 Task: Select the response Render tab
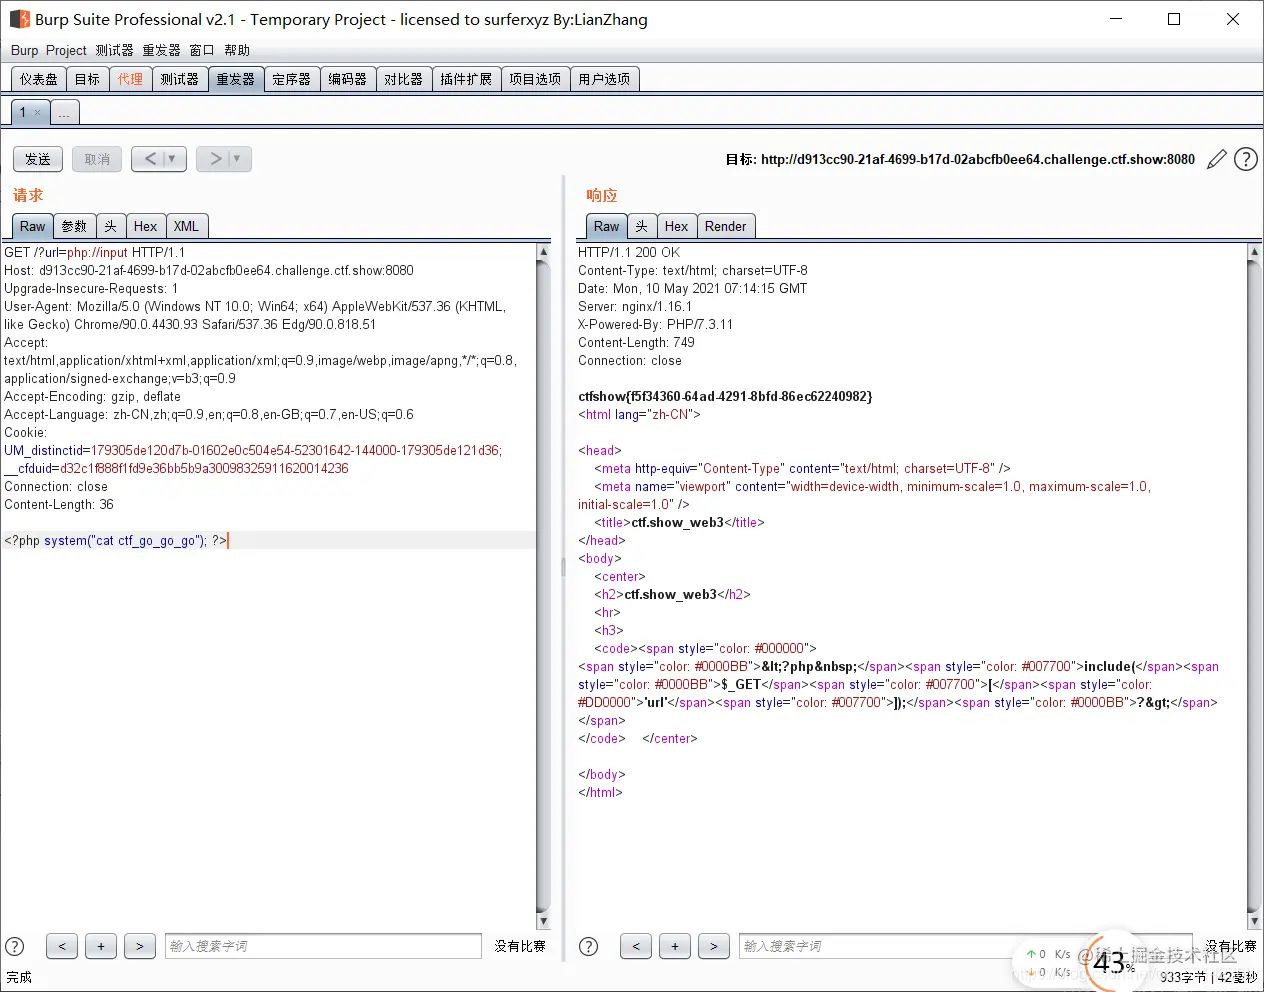726,226
